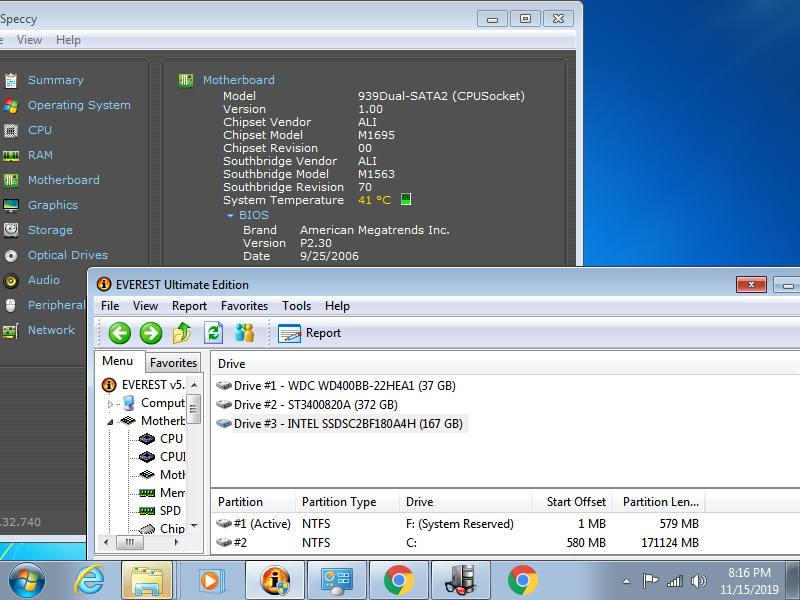Switch to EVEREST Menu tab
Image resolution: width=800 pixels, height=600 pixels.
coord(117,361)
